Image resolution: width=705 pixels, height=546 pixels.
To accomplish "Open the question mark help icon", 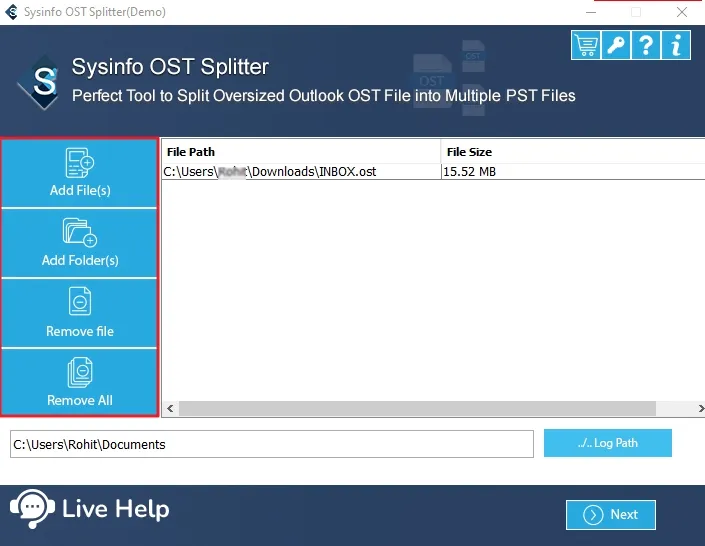I will pyautogui.click(x=646, y=45).
